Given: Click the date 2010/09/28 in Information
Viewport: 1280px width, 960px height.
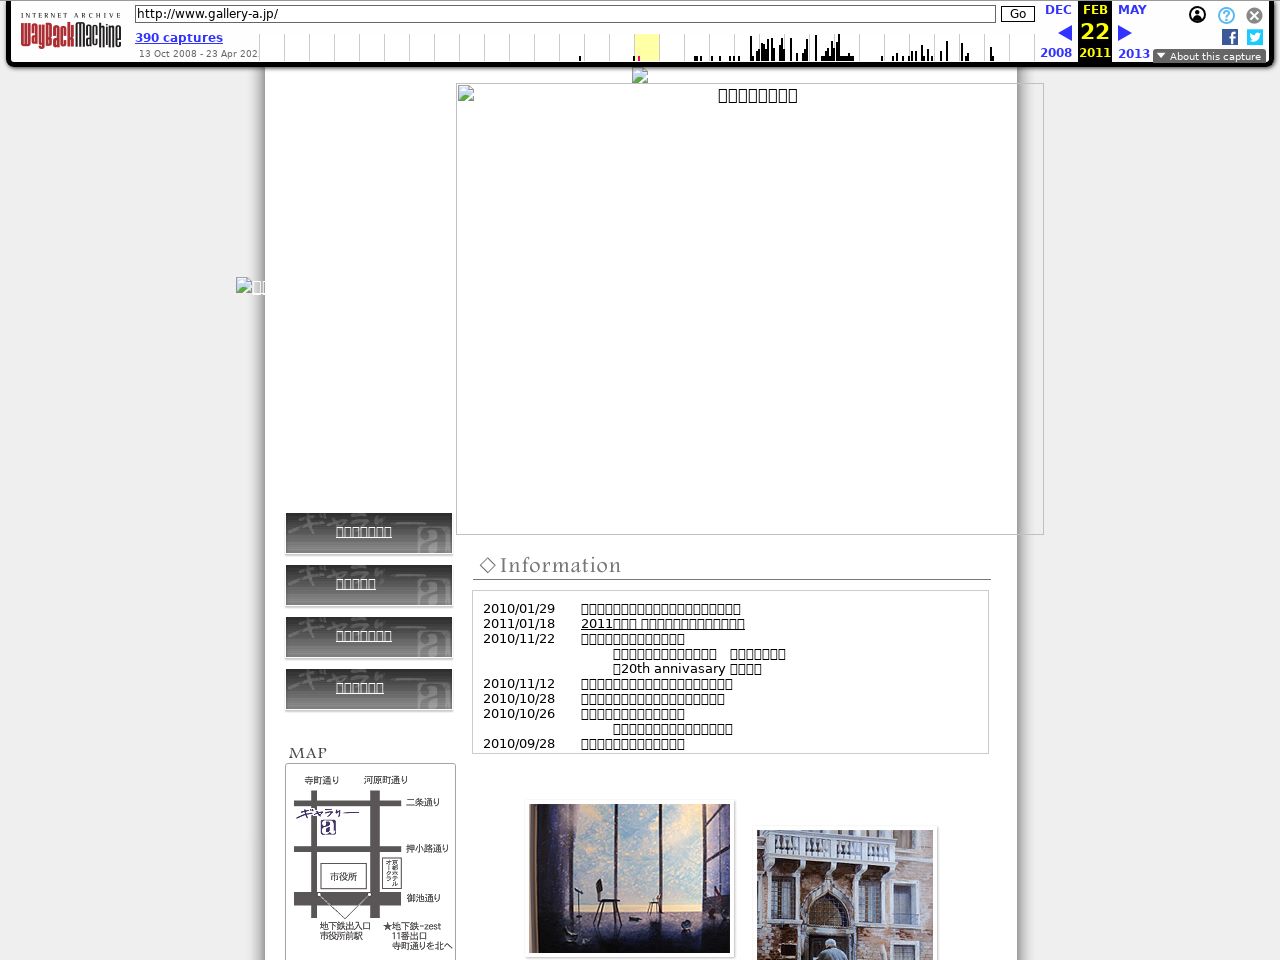Looking at the screenshot, I should [519, 744].
